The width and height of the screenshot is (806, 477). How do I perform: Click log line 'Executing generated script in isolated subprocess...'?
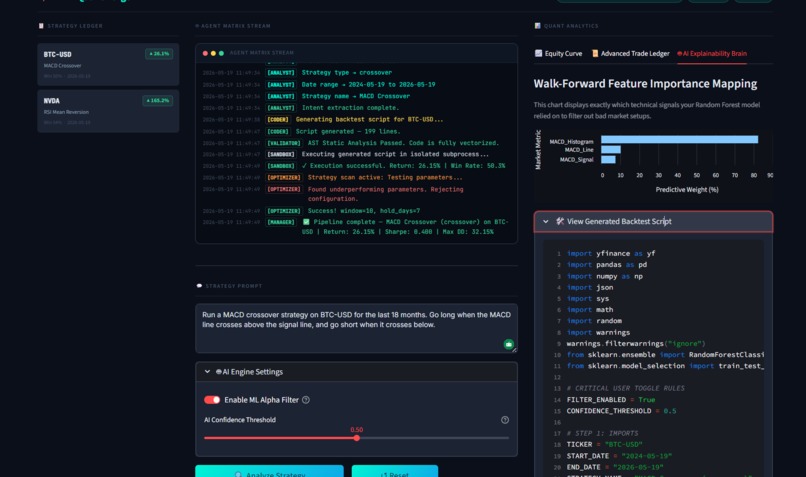click(395, 154)
